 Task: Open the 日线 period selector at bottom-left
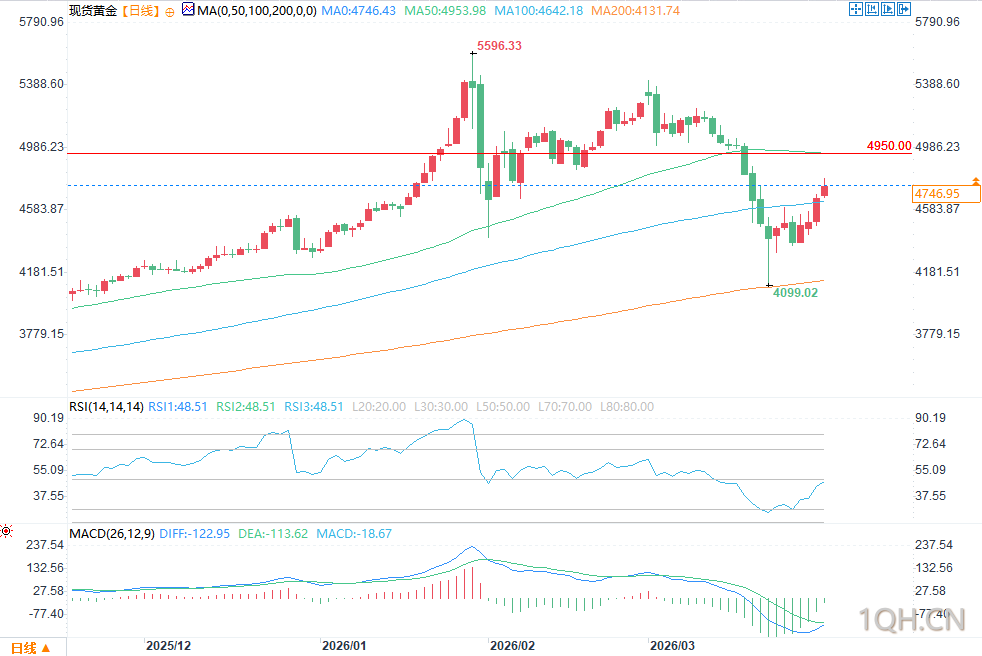[30, 648]
